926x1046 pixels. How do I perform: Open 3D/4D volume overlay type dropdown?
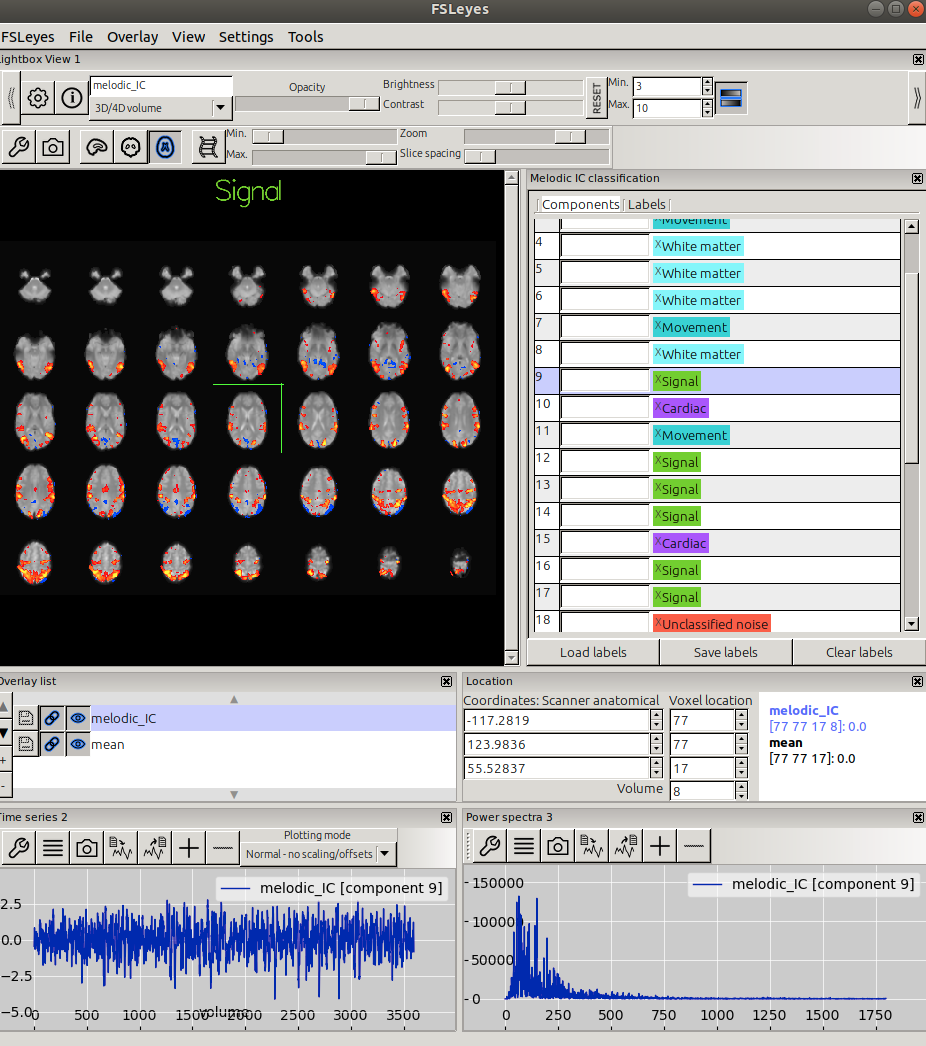221,107
